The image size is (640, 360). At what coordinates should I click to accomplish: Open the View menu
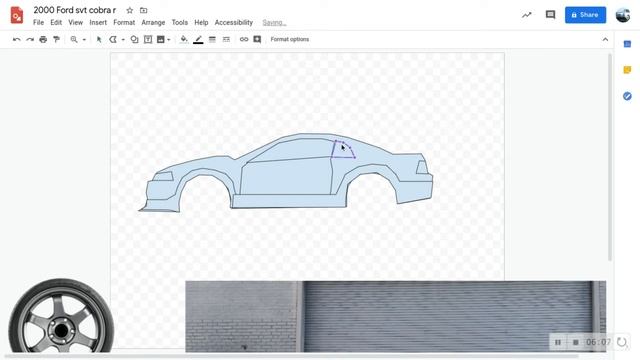pyautogui.click(x=76, y=22)
